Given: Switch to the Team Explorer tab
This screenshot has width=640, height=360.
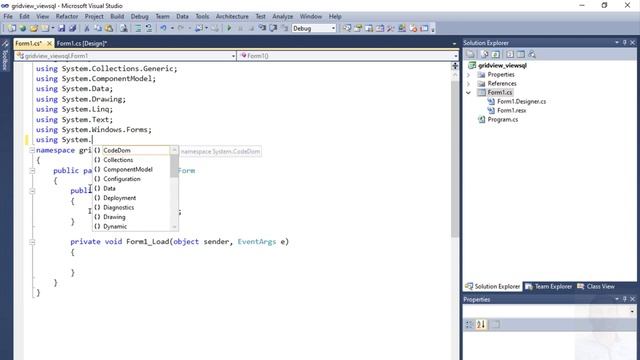Looking at the screenshot, I should (549, 287).
